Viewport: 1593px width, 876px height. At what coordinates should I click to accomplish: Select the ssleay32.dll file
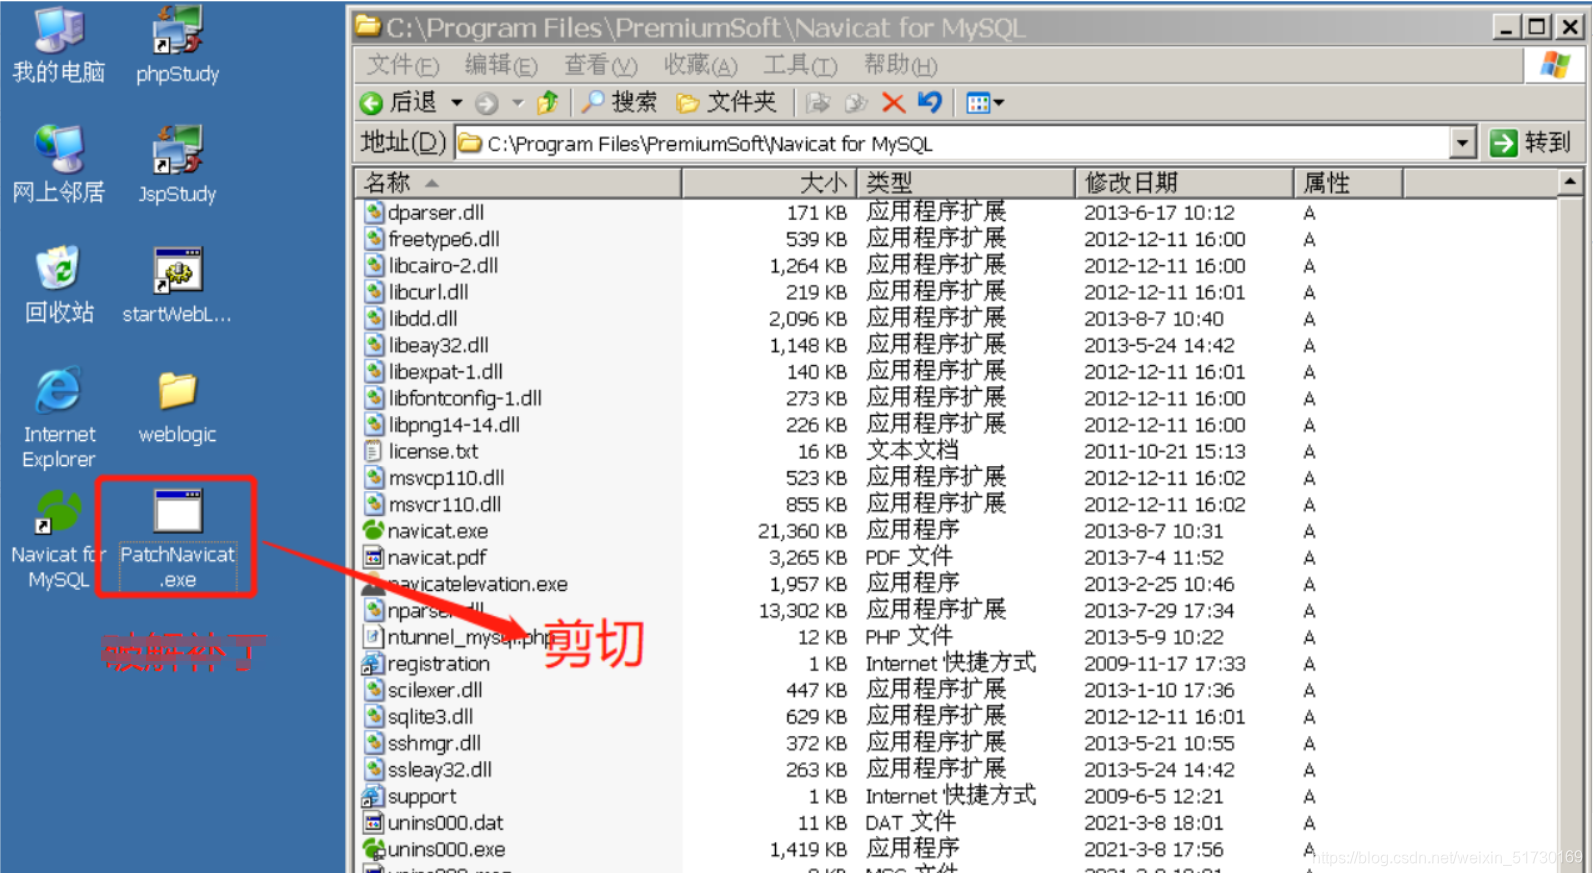coord(429,769)
